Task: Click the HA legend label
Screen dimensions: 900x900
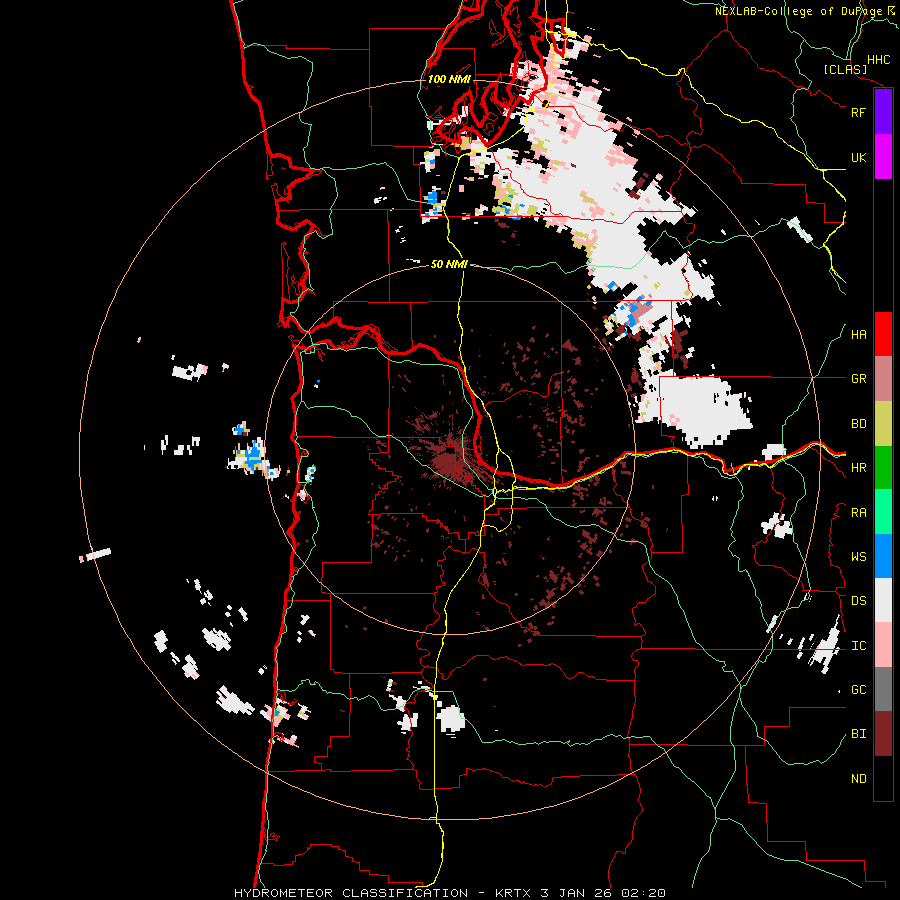Action: (x=858, y=335)
